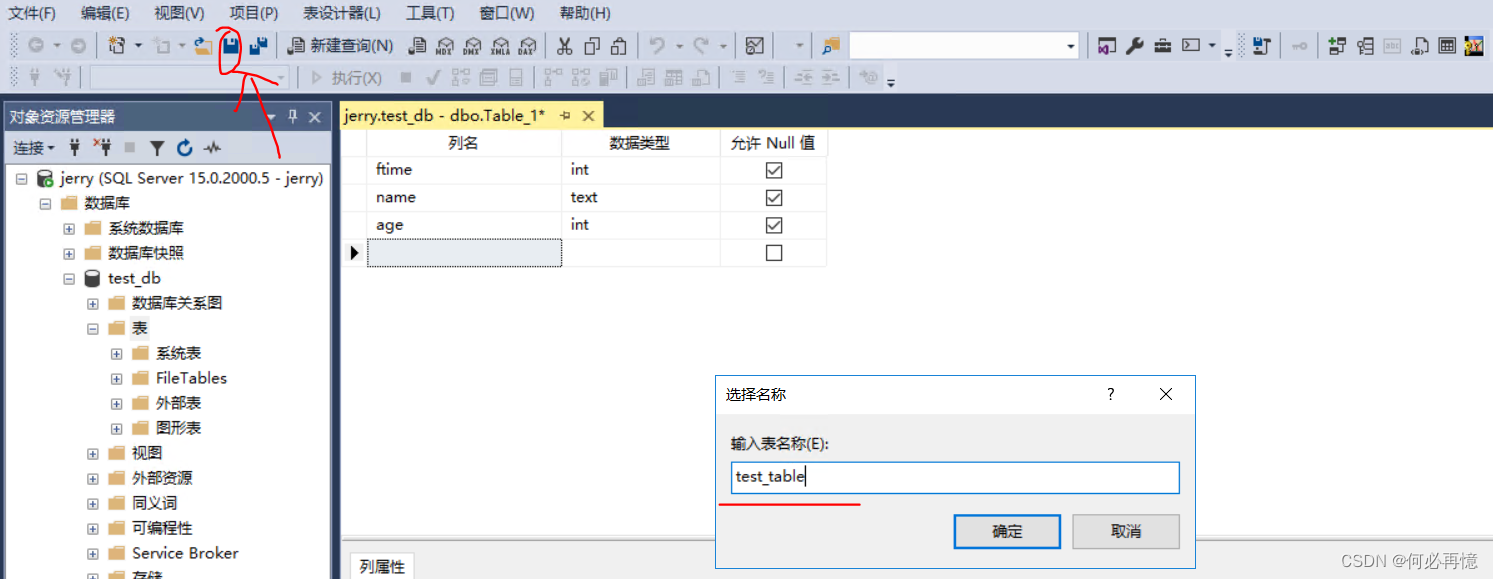Click the MDX query icon
Viewport: 1493px width, 579px height.
(x=445, y=45)
